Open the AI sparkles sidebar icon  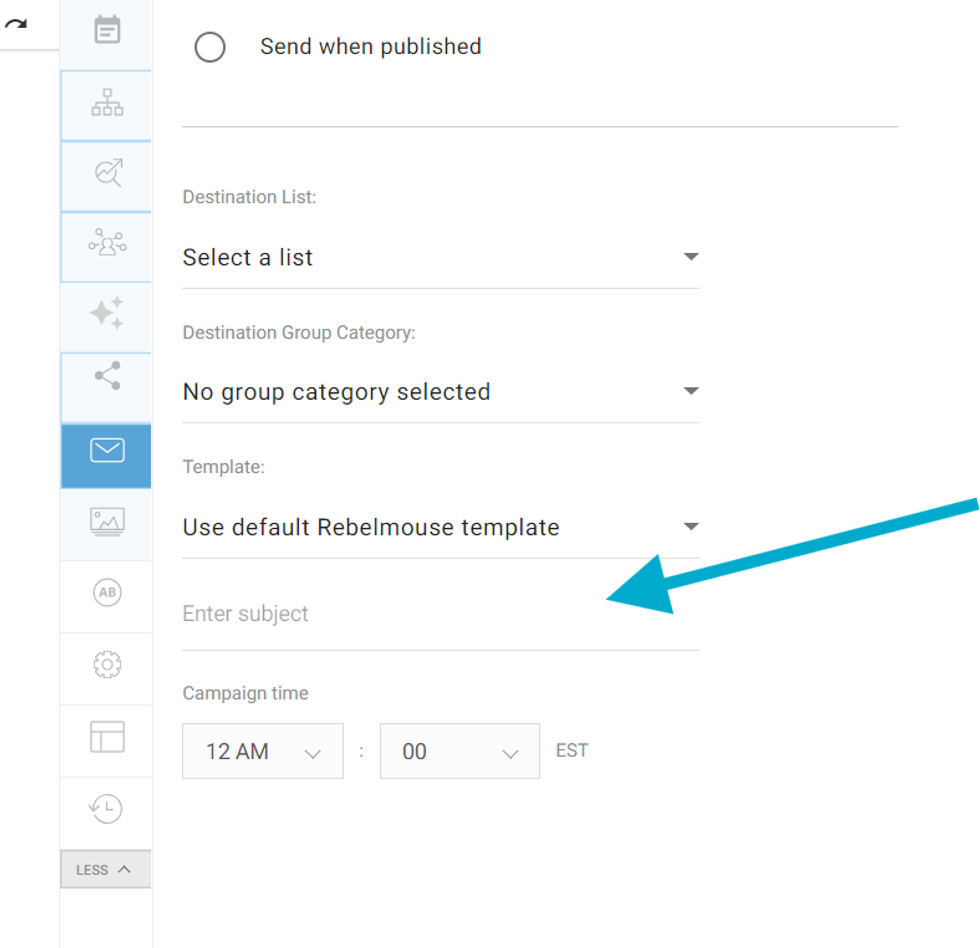coord(107,313)
